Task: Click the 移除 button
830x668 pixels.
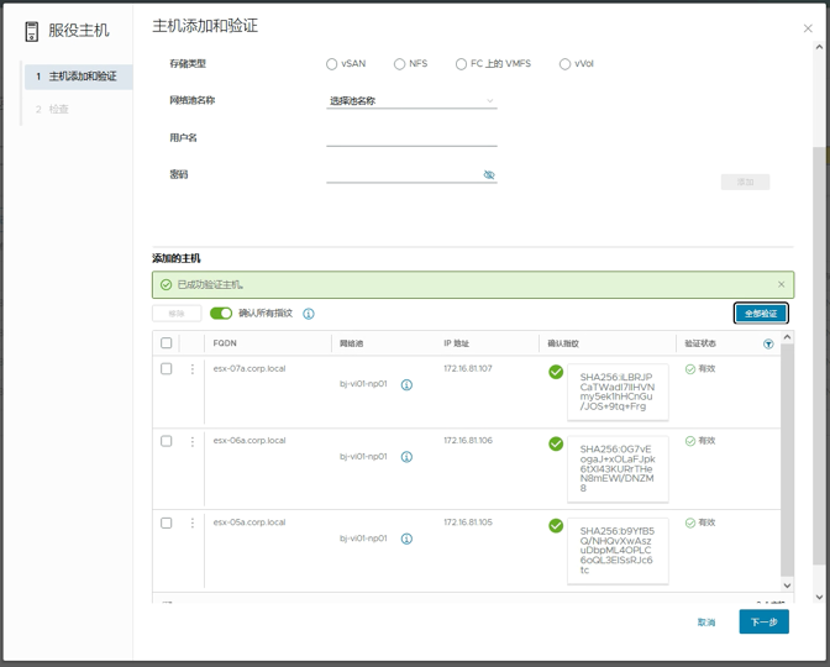Action: [176, 313]
